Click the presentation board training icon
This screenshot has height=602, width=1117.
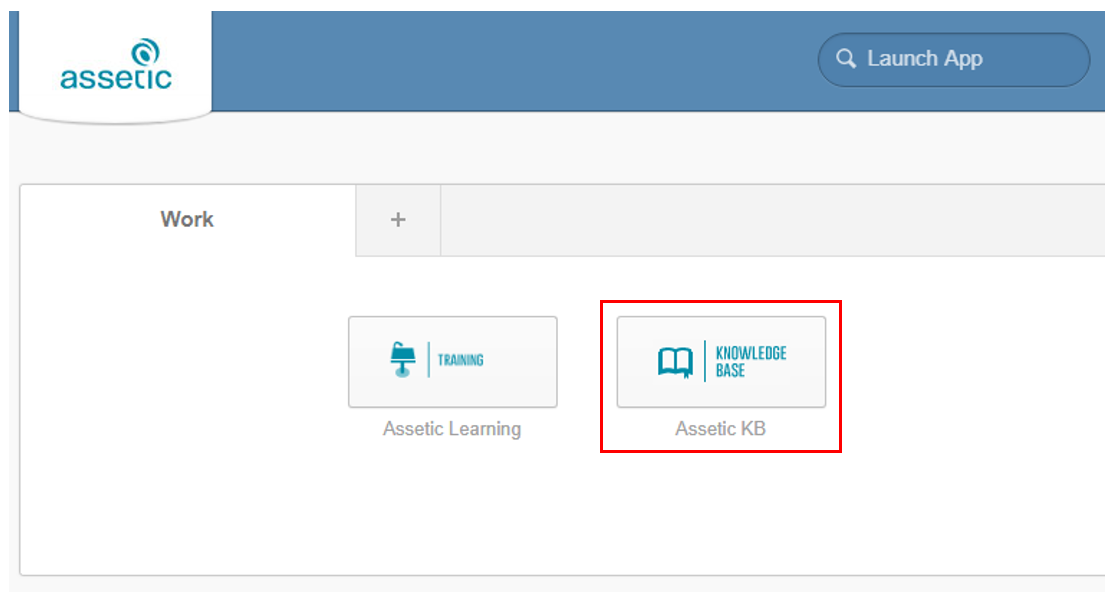coord(402,360)
